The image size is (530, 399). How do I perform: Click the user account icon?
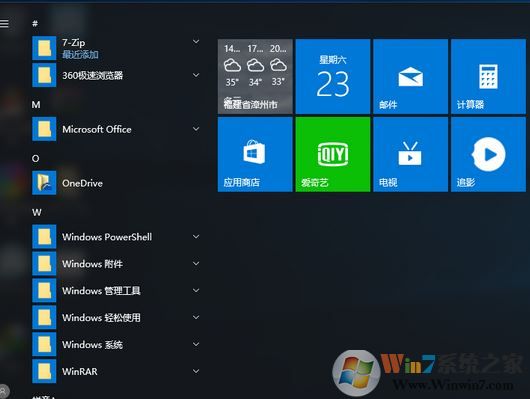[x=3, y=392]
